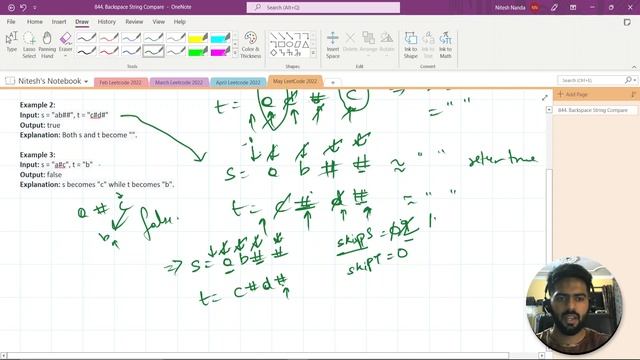This screenshot has width=640, height=360.
Task: Choose the cyan highlighter
Action: click(220, 38)
